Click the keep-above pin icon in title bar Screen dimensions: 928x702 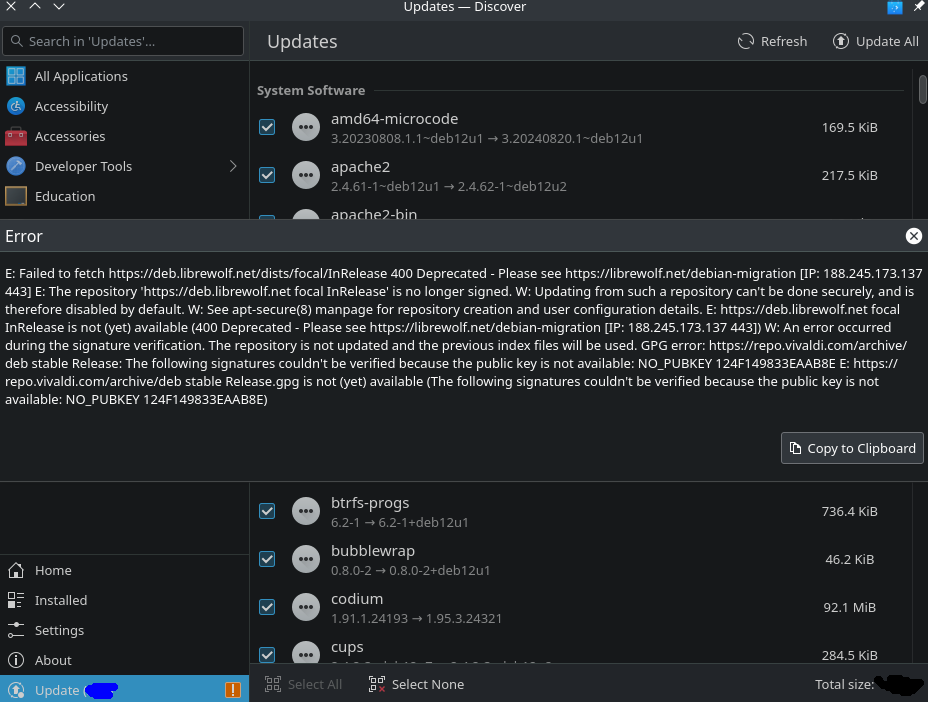[919, 7]
